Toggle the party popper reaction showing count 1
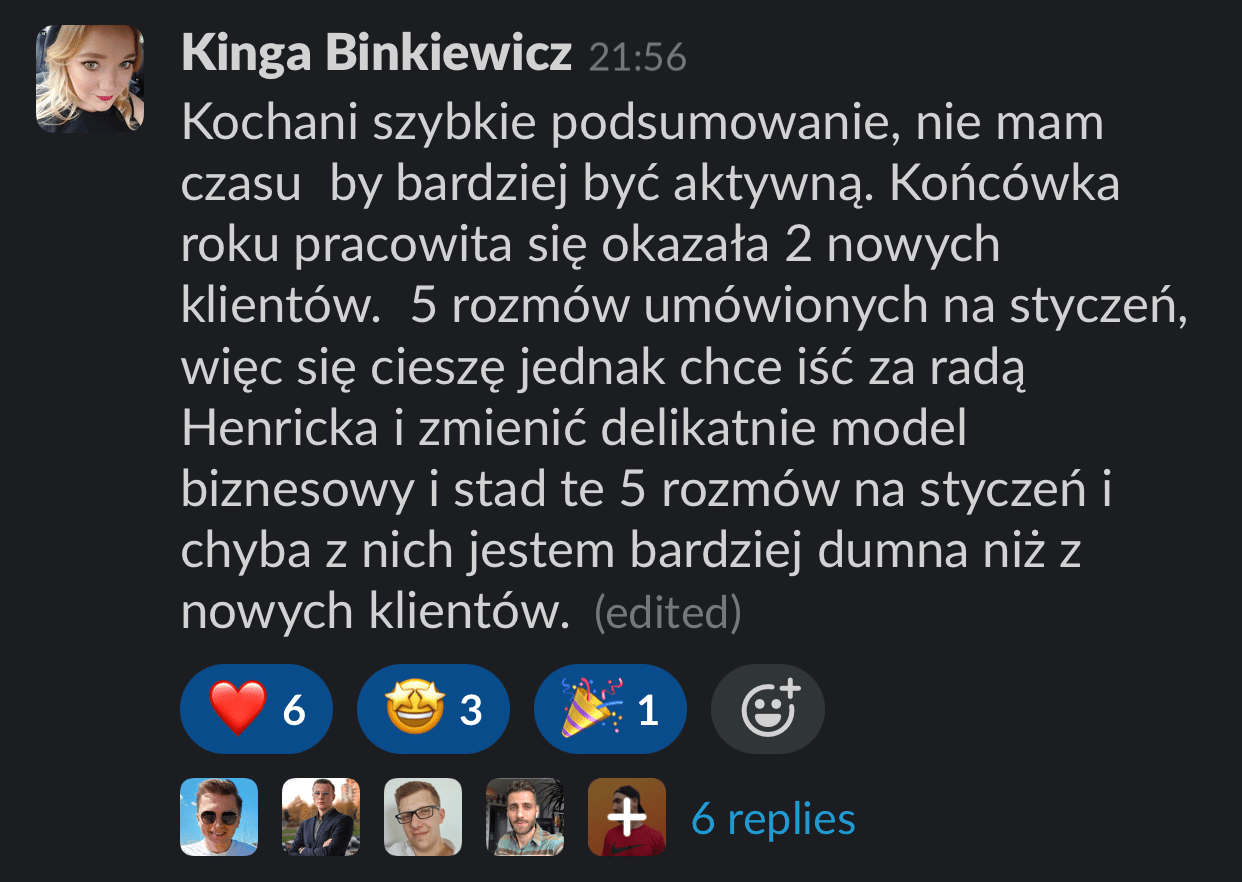Screen dimensions: 1242x882 611,709
